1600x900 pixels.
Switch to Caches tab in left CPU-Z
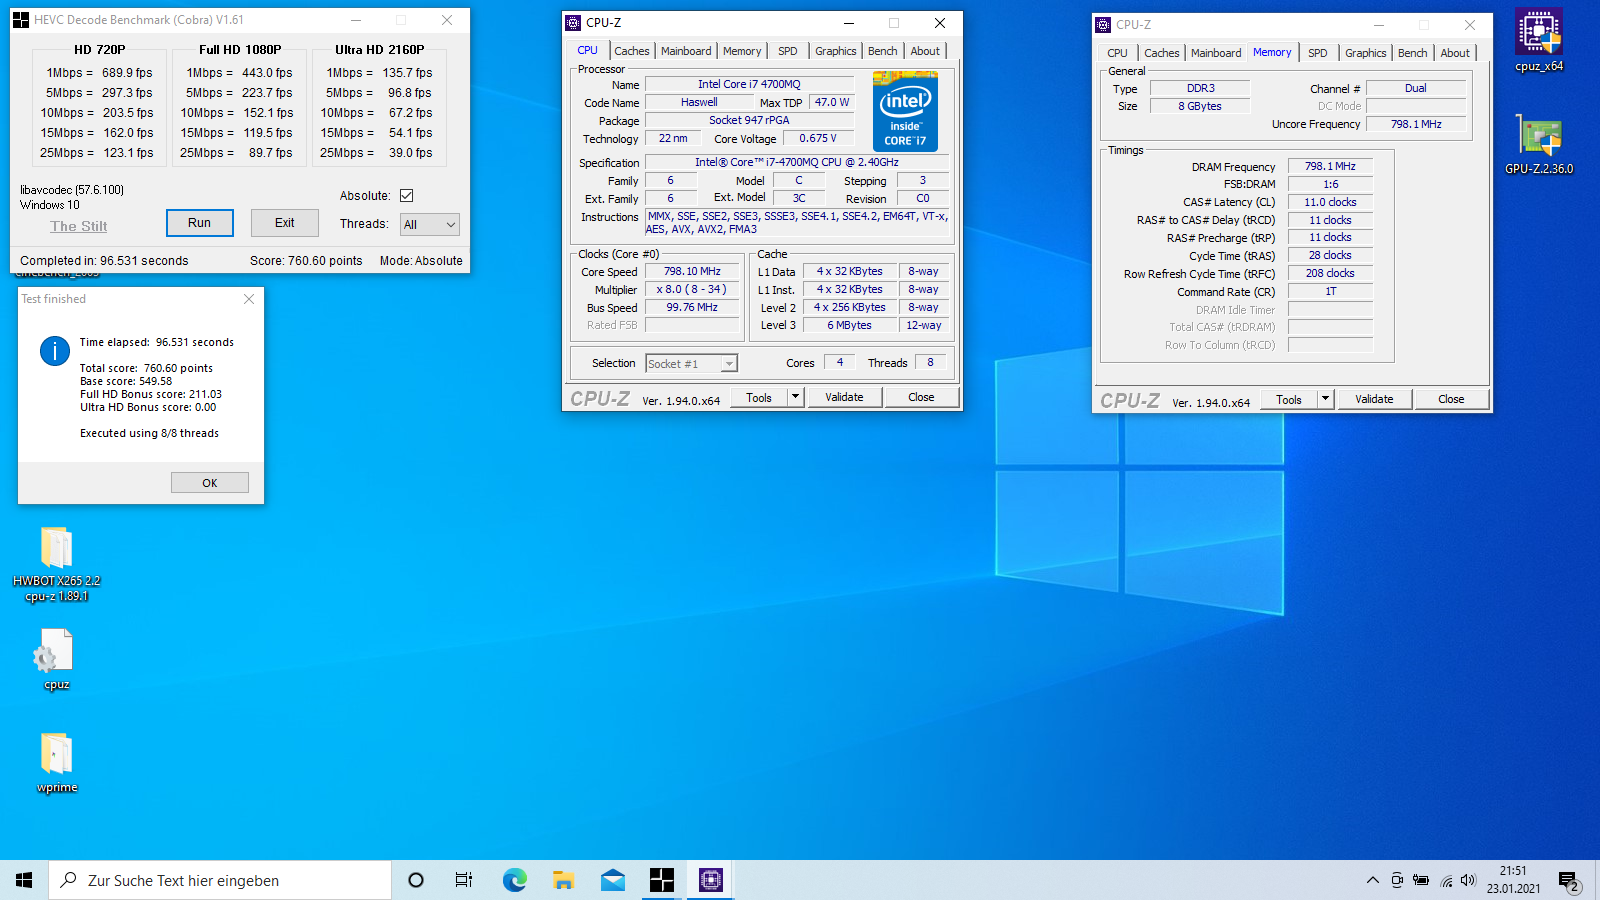[x=631, y=51]
